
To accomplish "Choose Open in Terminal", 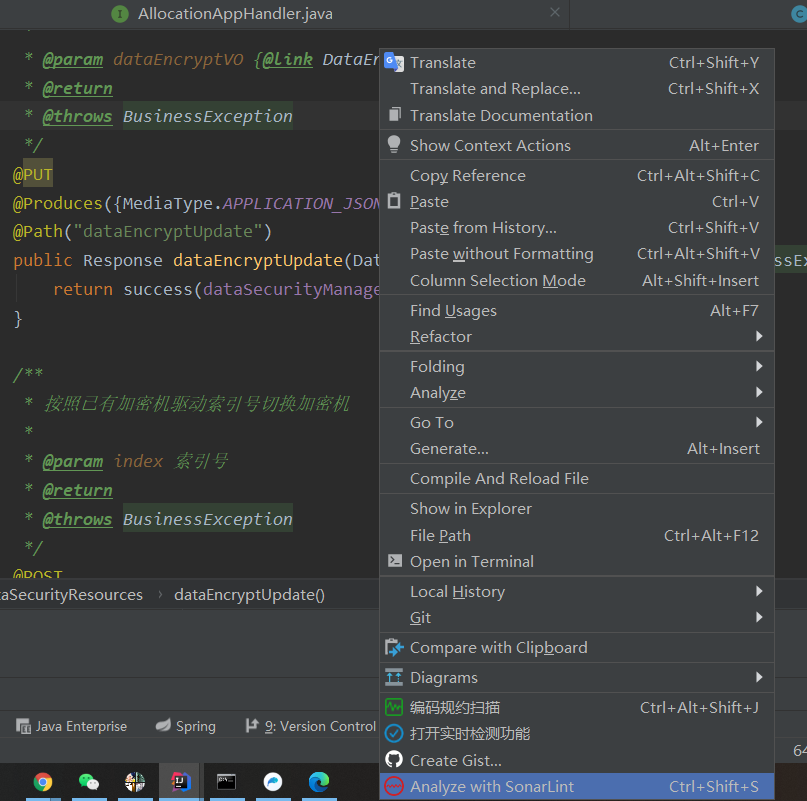I will 471,562.
